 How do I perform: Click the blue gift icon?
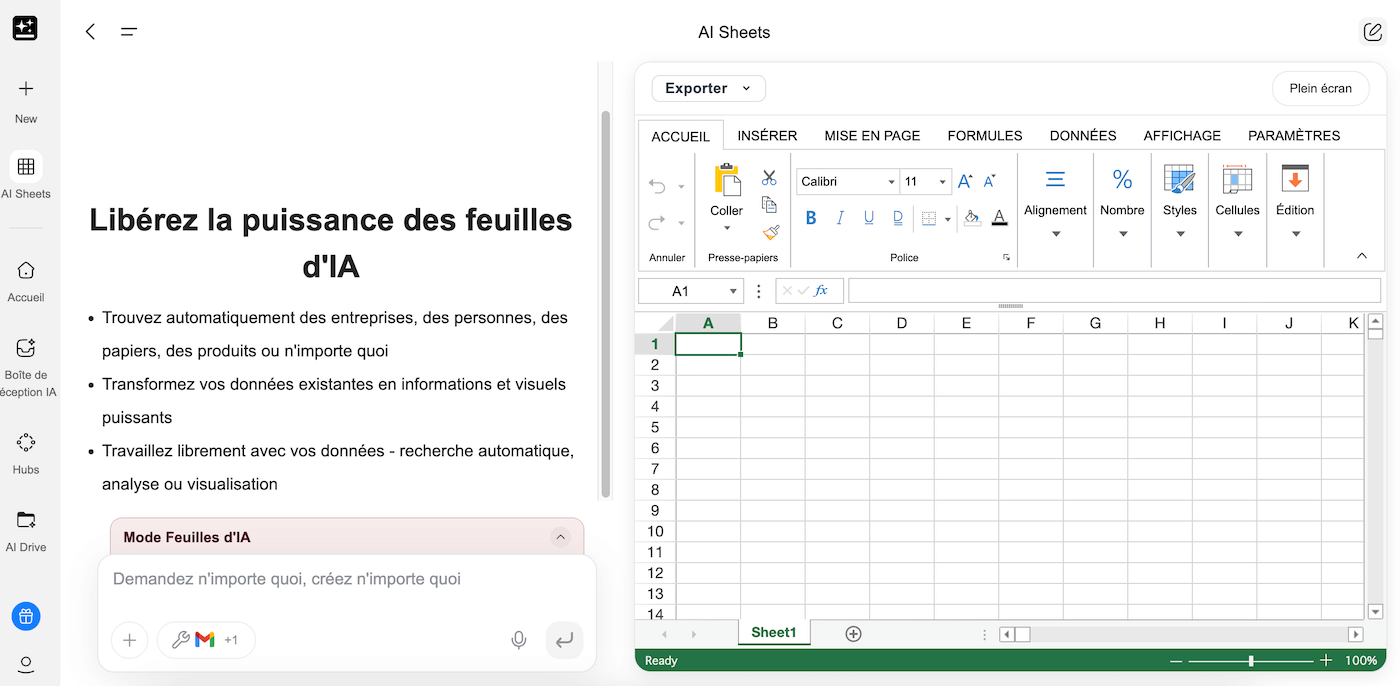click(x=26, y=616)
